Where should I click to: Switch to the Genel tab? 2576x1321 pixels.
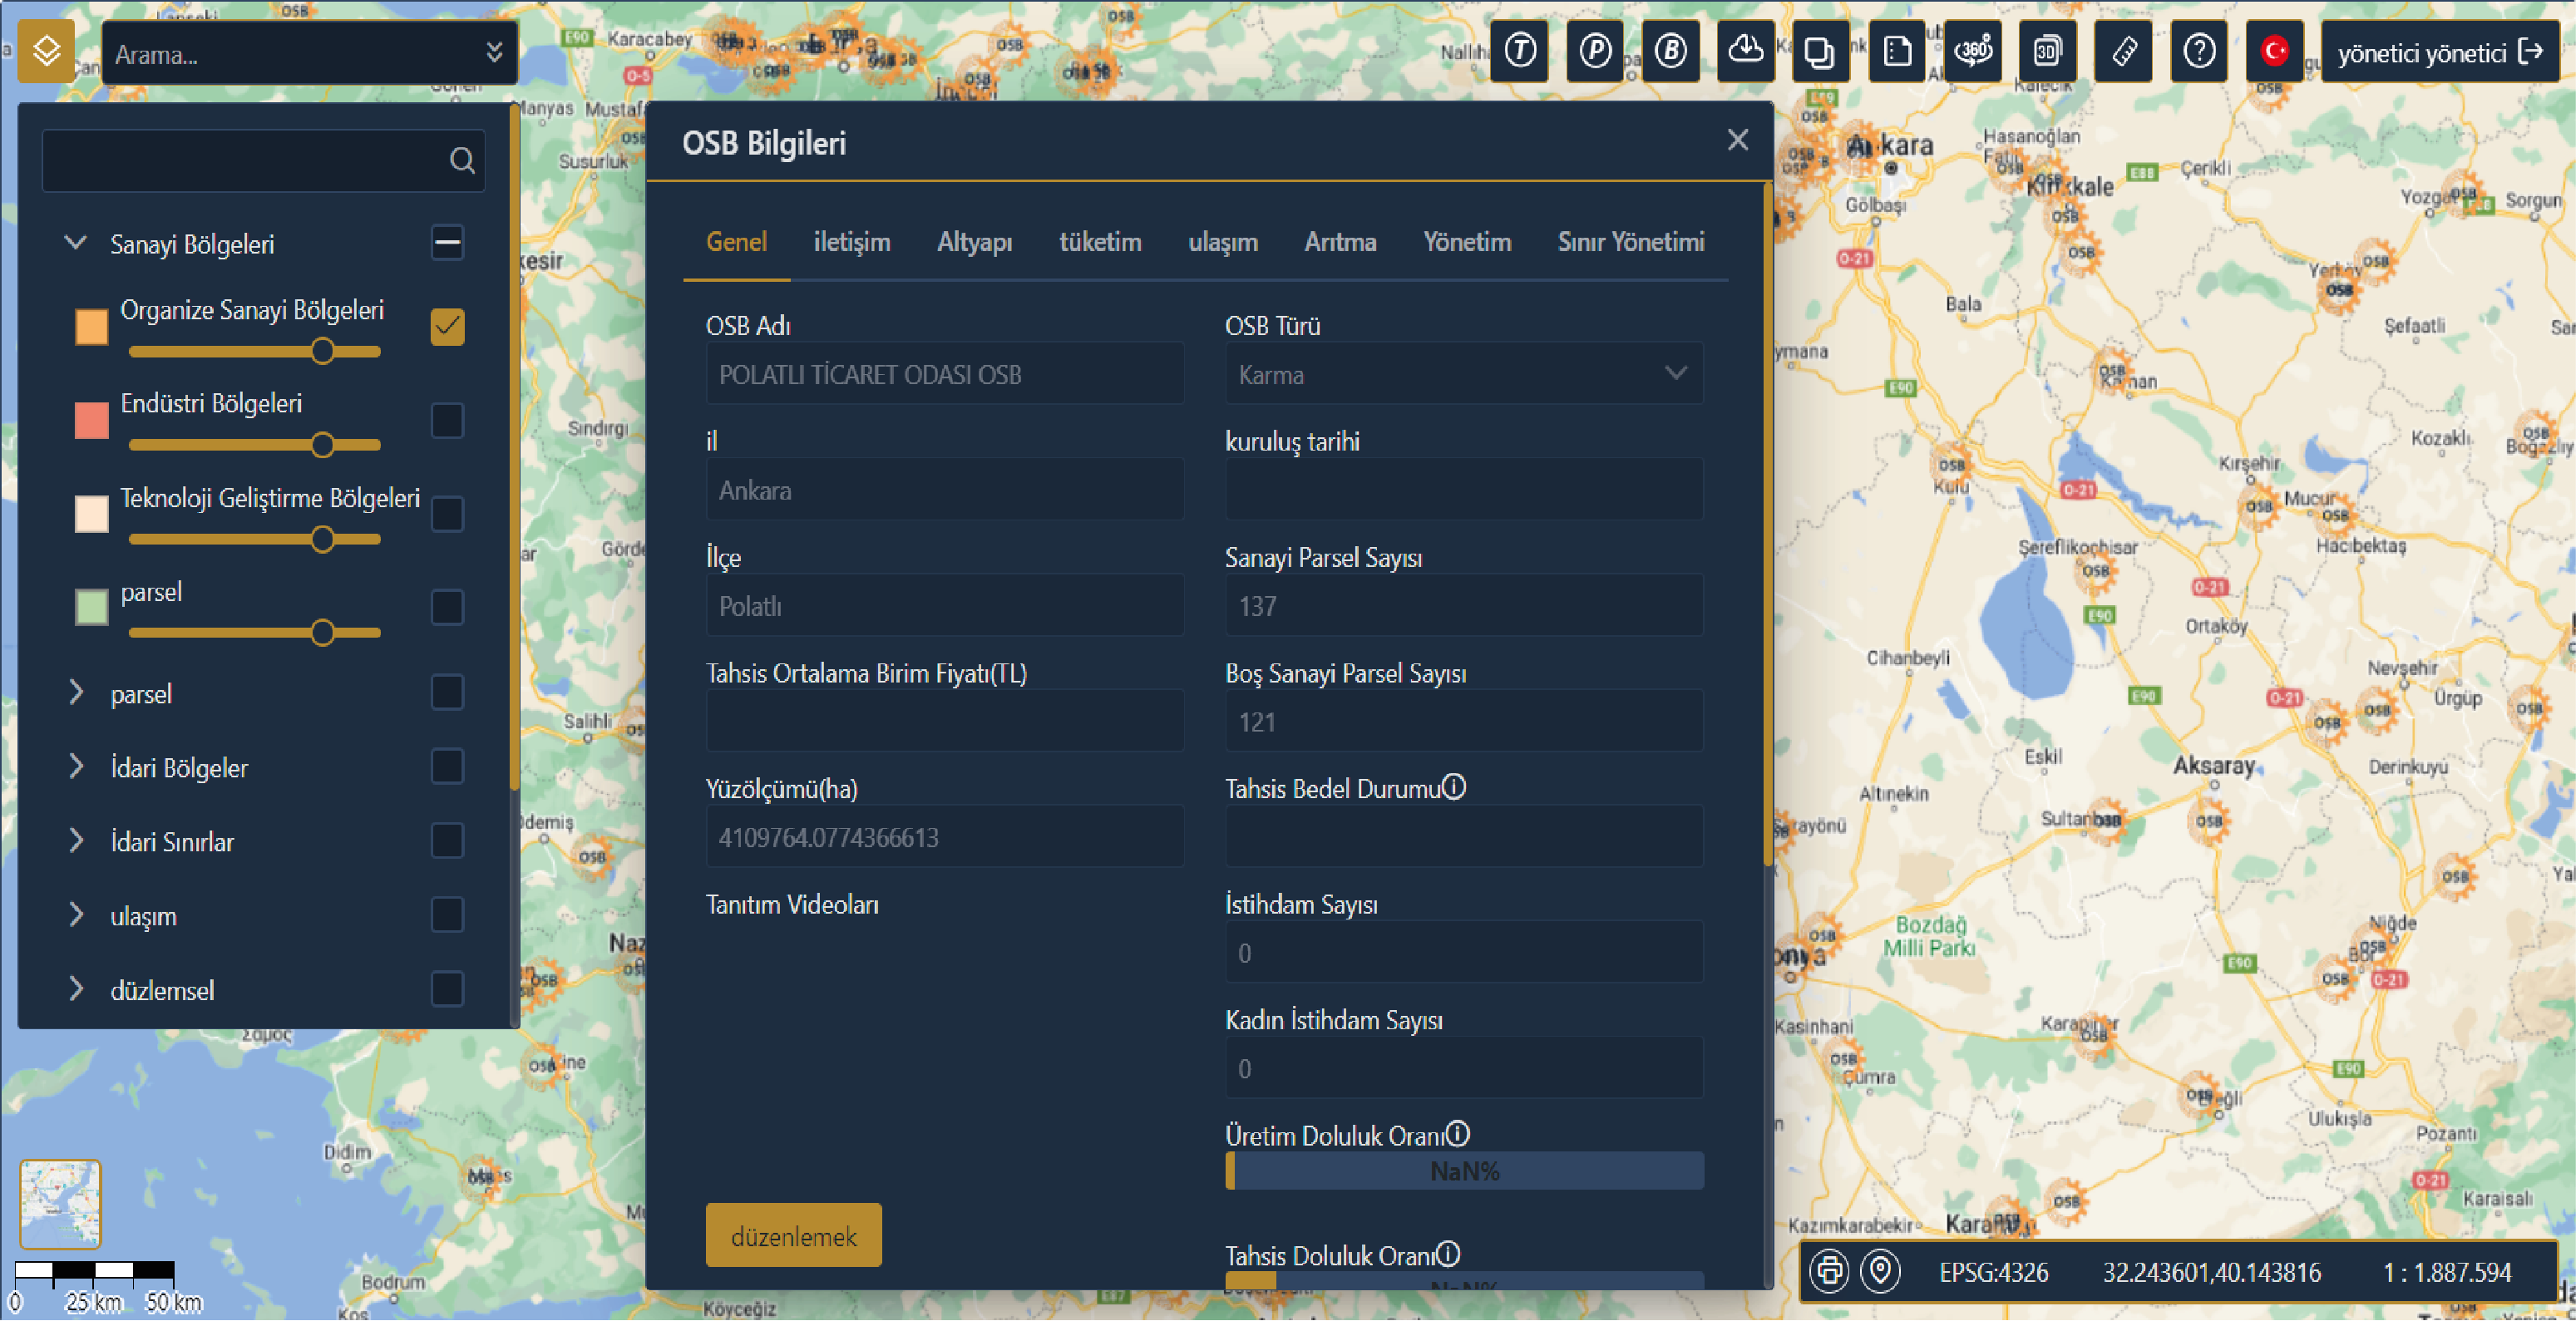(737, 242)
